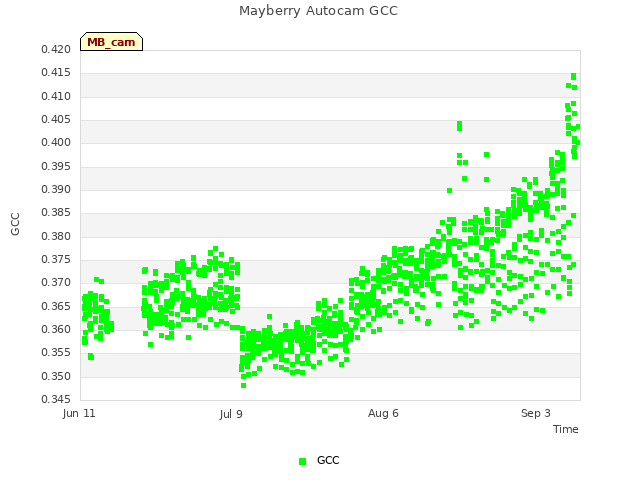Click the lowest data point below 0.350
Viewport: 640px width, 480px height.
[x=243, y=385]
